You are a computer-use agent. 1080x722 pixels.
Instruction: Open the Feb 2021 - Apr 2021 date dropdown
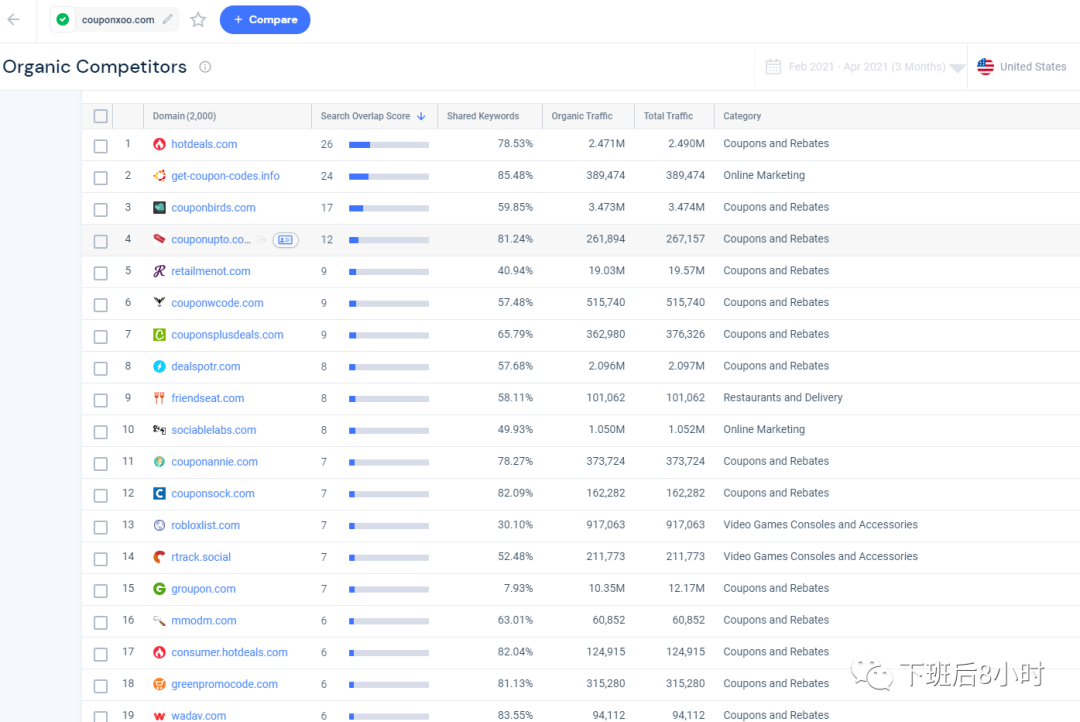pyautogui.click(x=866, y=67)
